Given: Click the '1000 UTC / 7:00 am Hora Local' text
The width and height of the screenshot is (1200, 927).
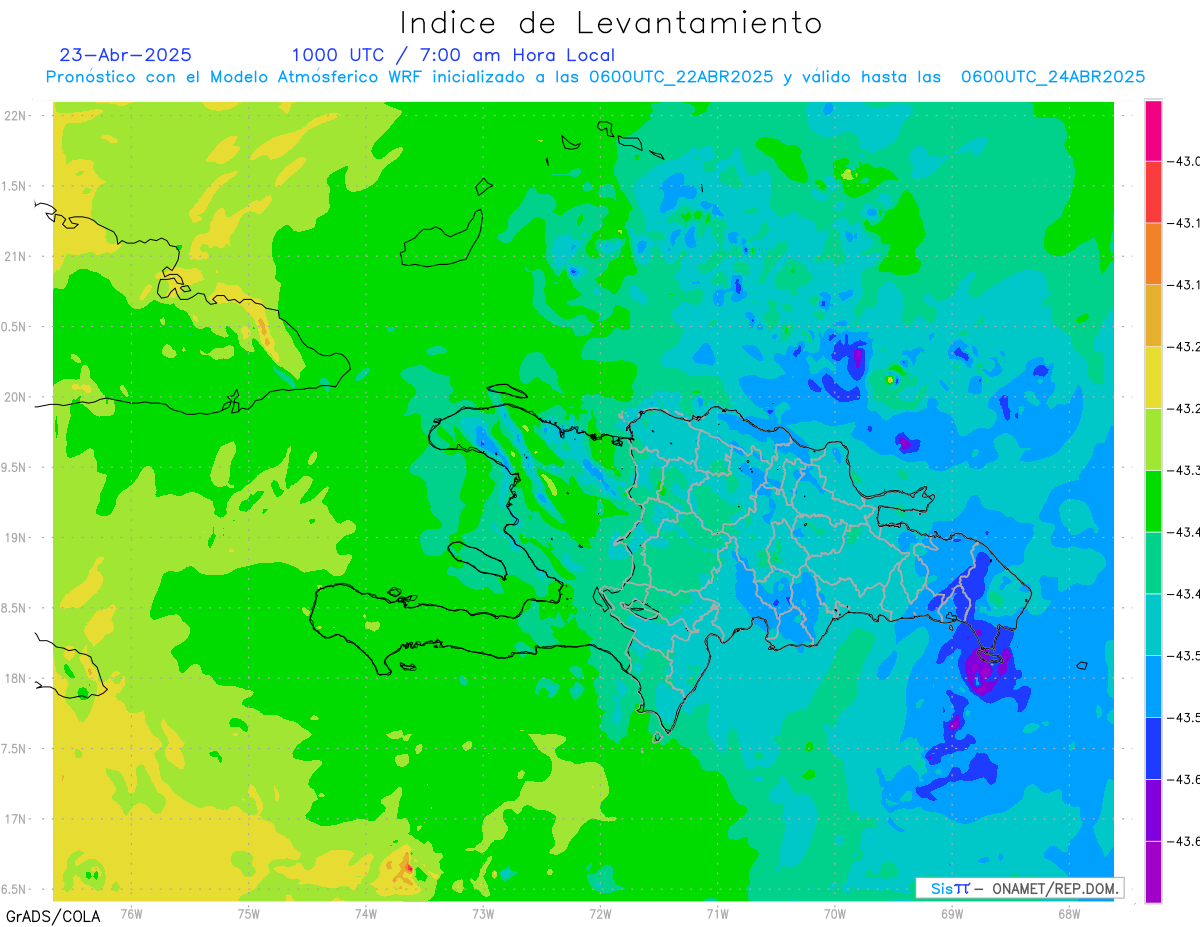Looking at the screenshot, I should click(x=453, y=56).
